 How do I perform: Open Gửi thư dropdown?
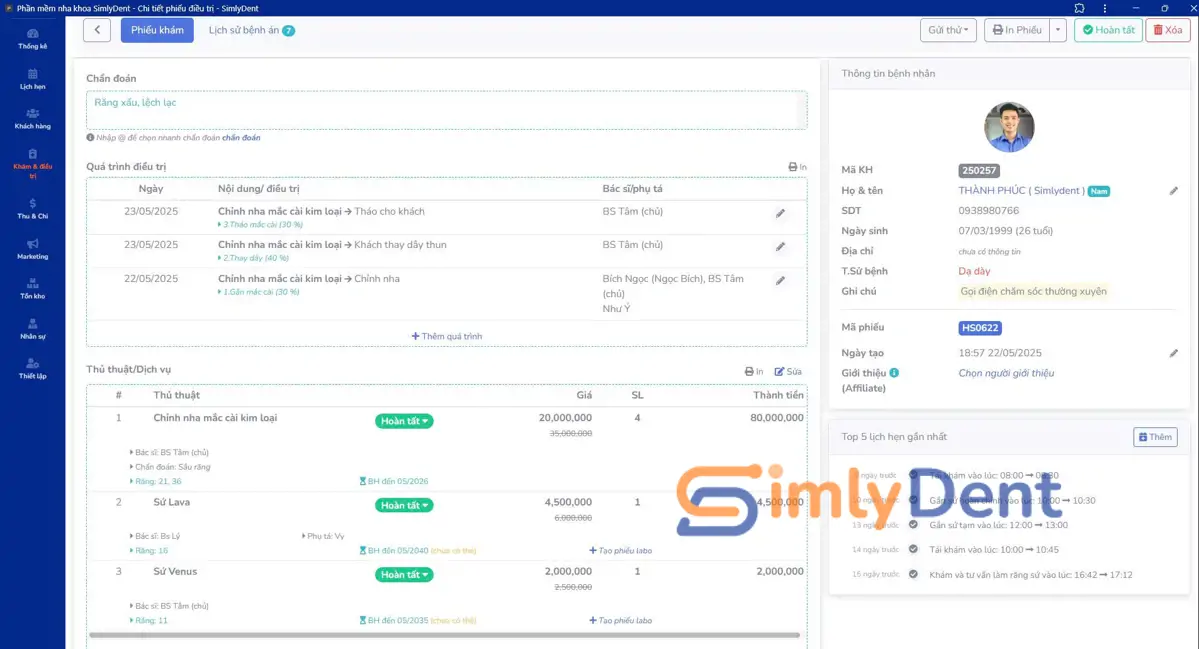coord(948,30)
